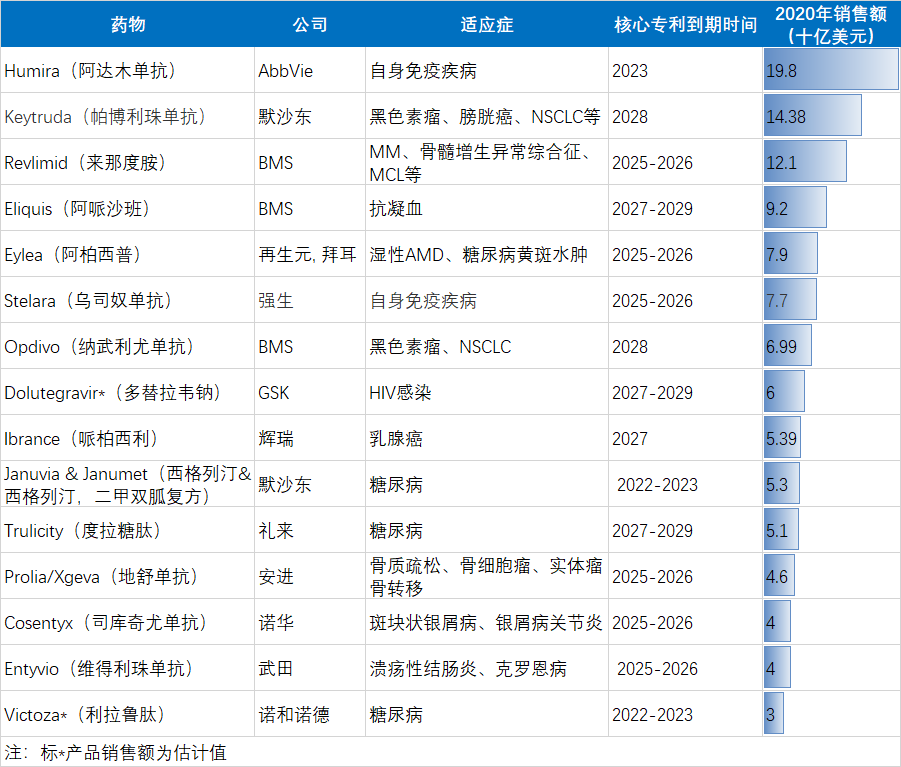The height and width of the screenshot is (767, 901).
Task: Click the sales value 4.6
Action: (779, 575)
